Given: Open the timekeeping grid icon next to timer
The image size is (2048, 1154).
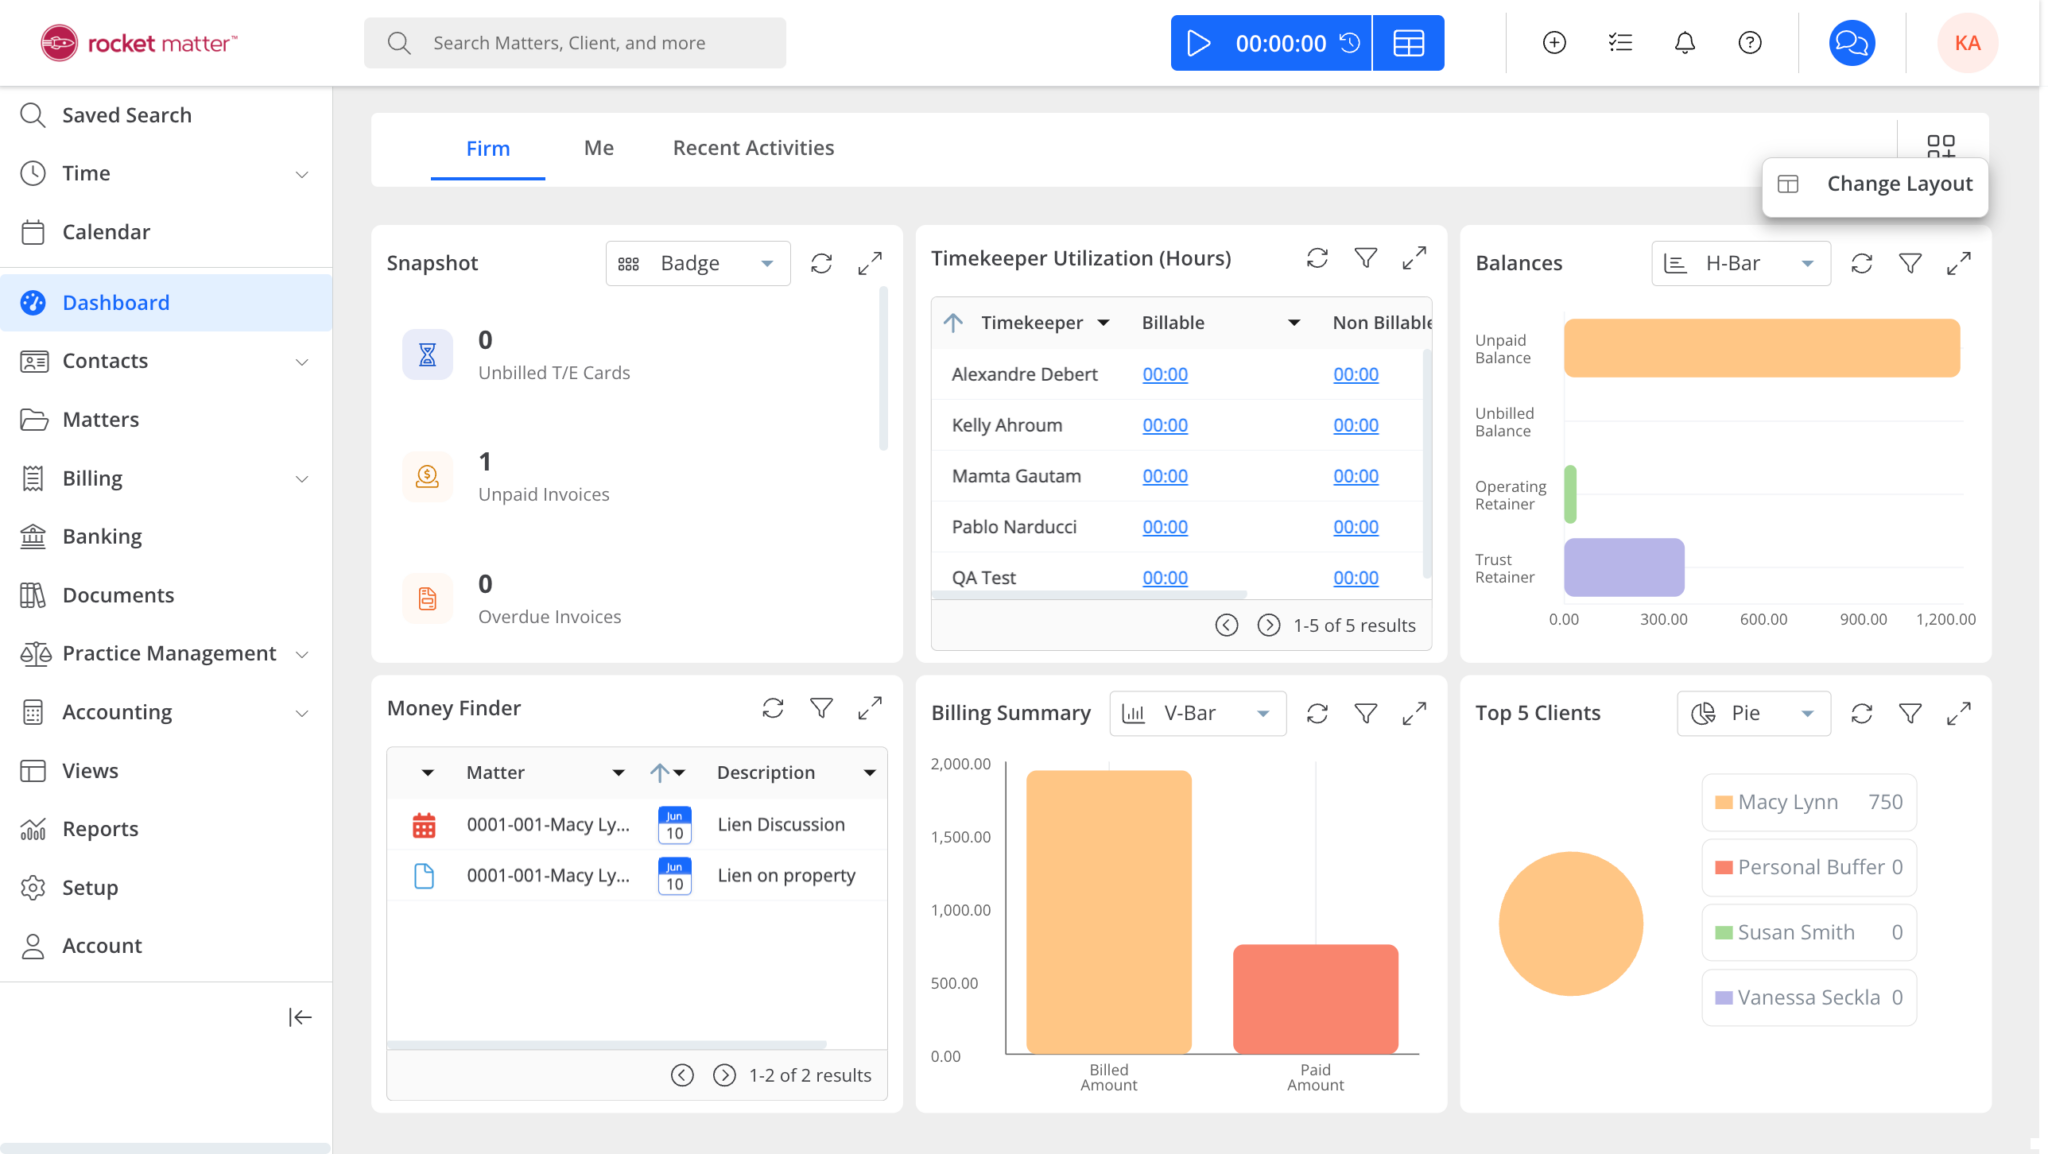Looking at the screenshot, I should (1407, 42).
